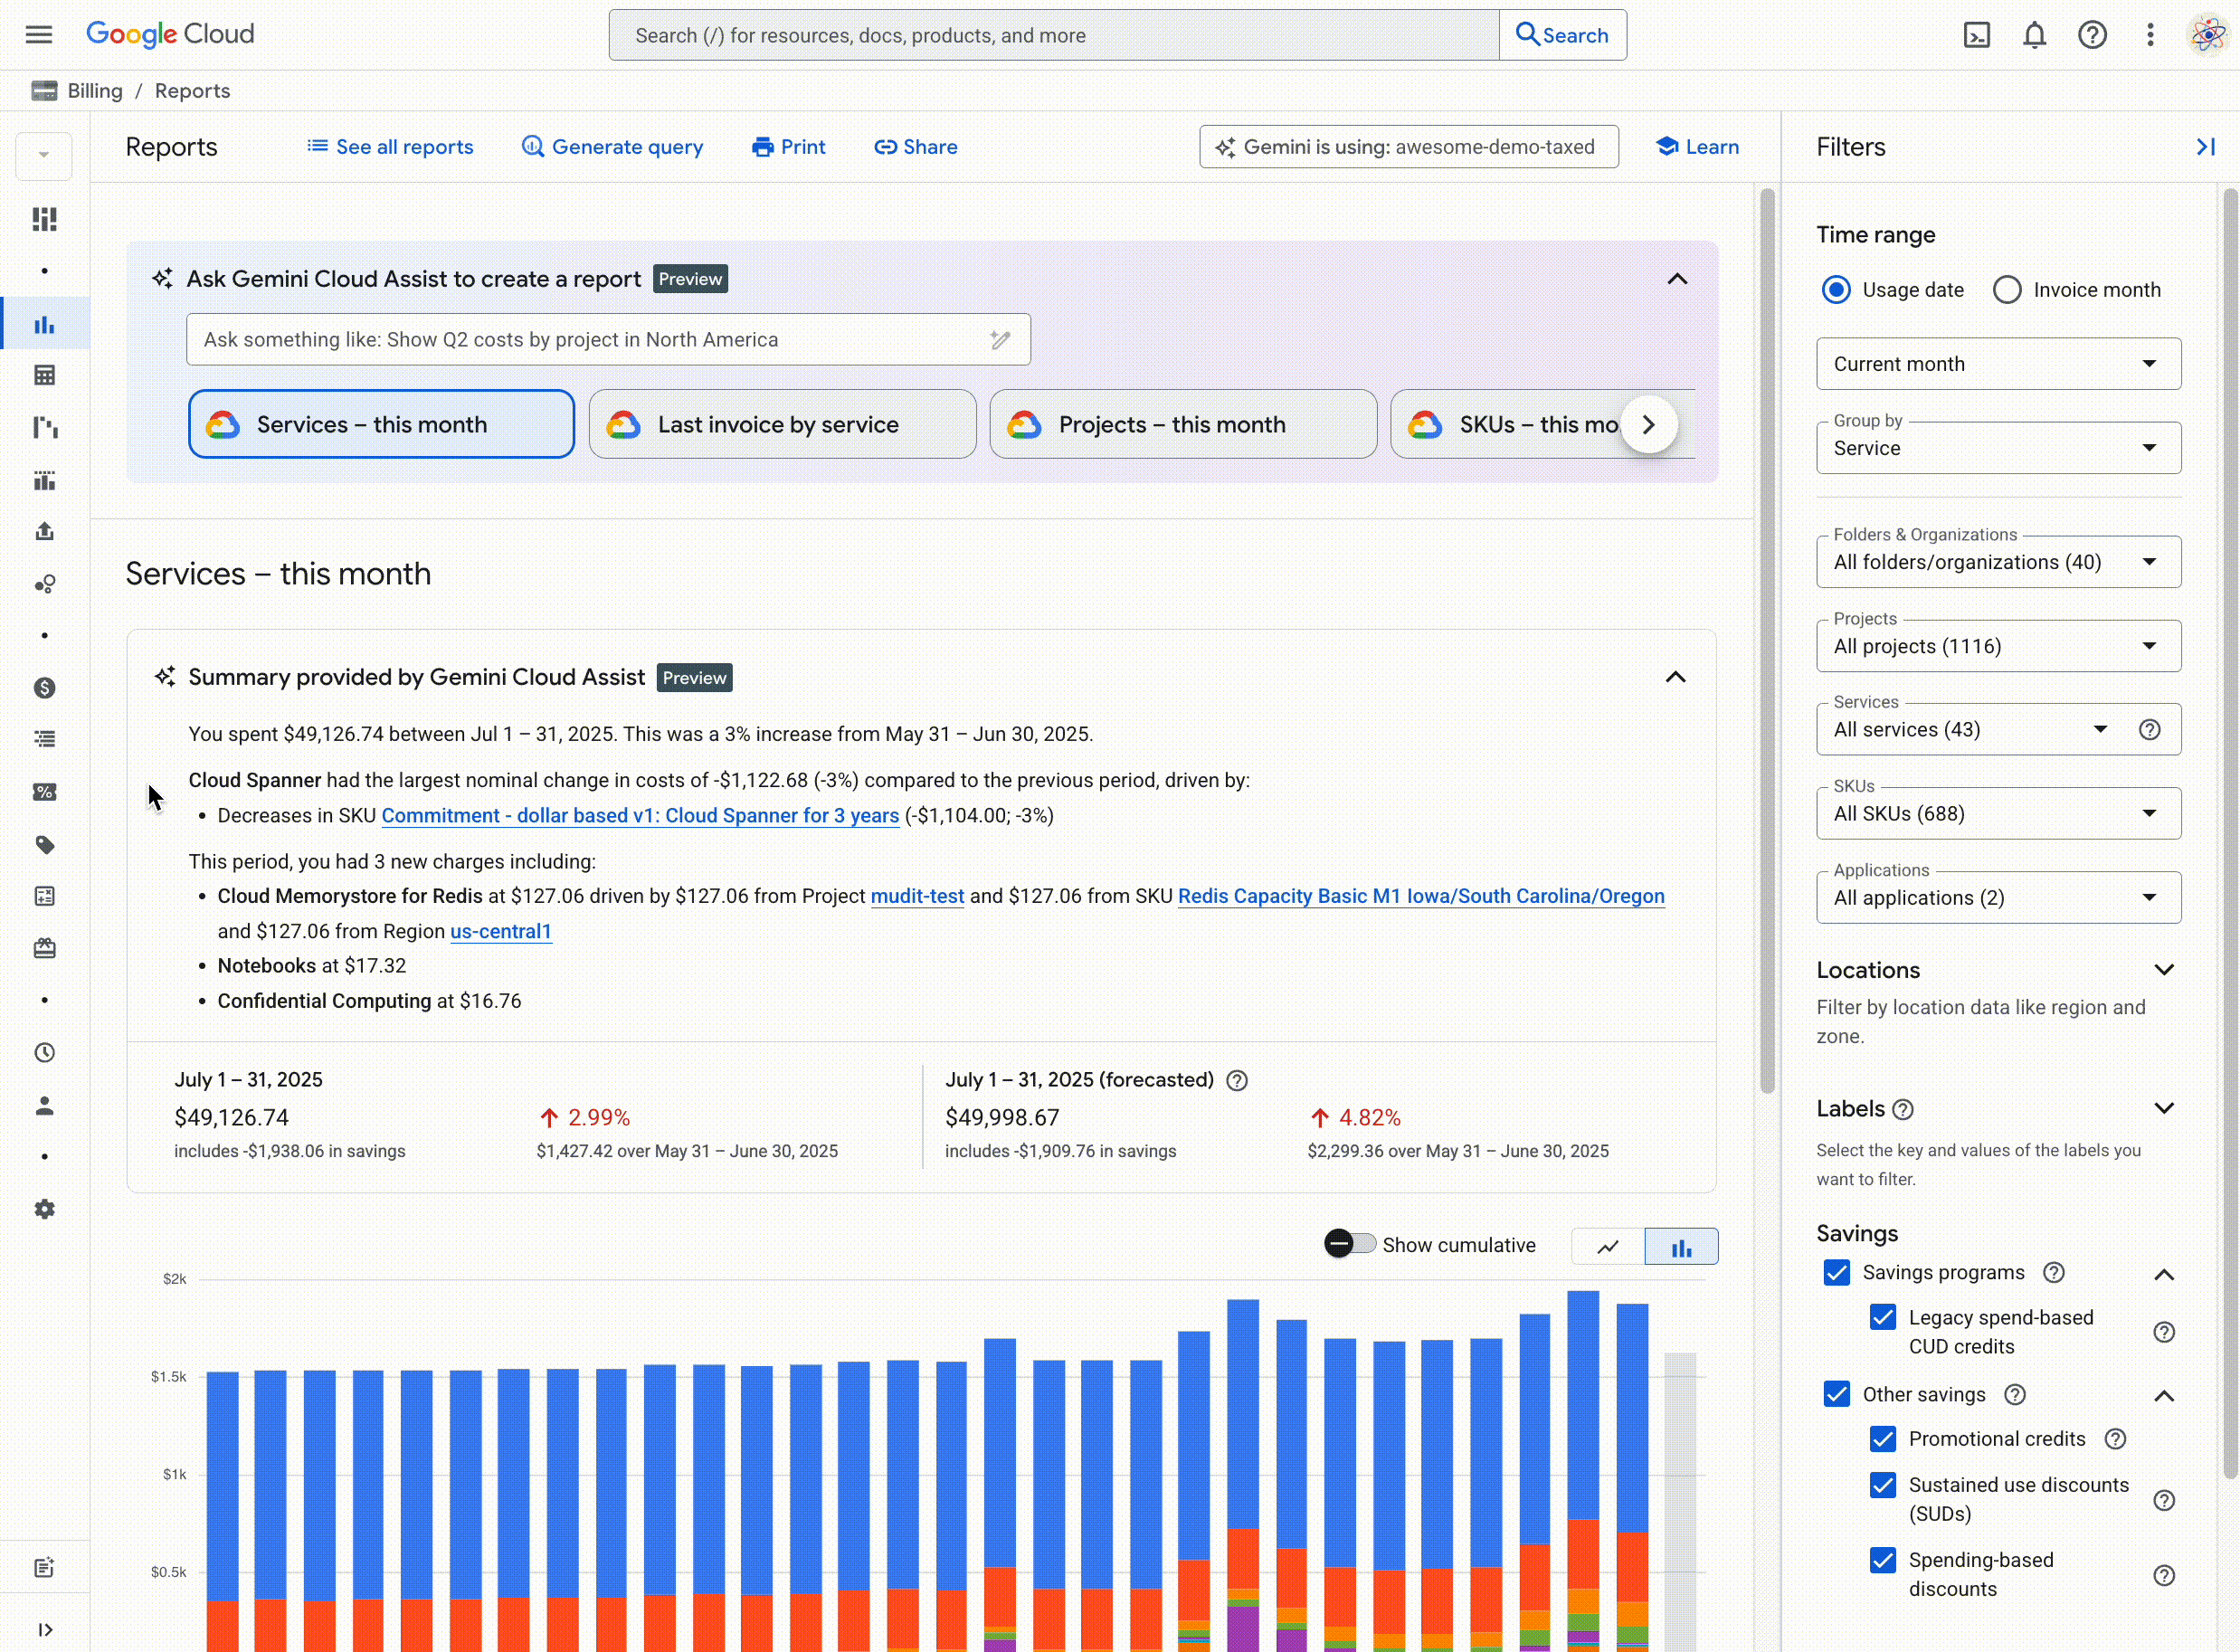Open the person Account management icon
This screenshot has width=2240, height=1652.
tap(44, 1106)
